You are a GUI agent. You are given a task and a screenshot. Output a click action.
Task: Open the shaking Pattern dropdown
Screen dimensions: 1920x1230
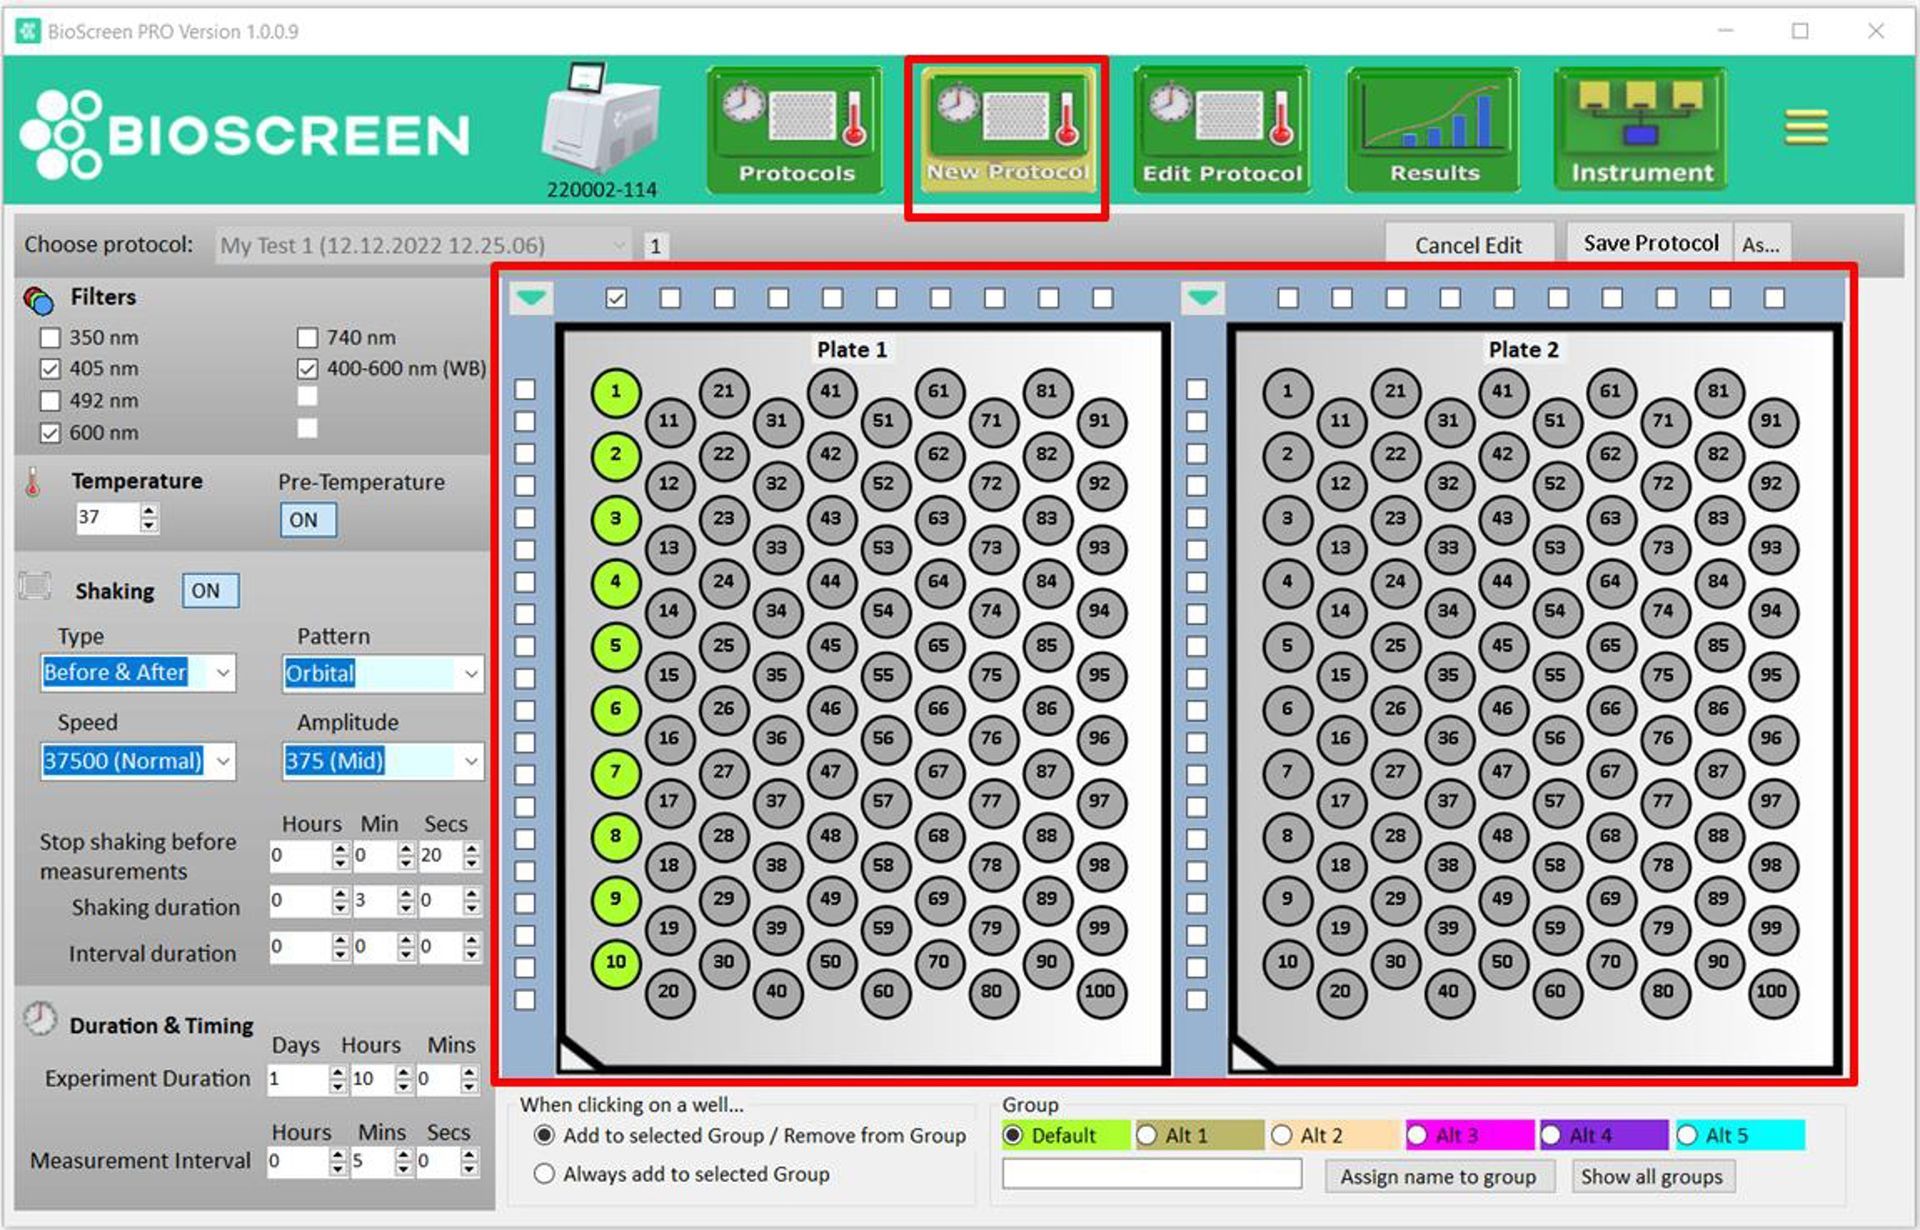click(471, 674)
